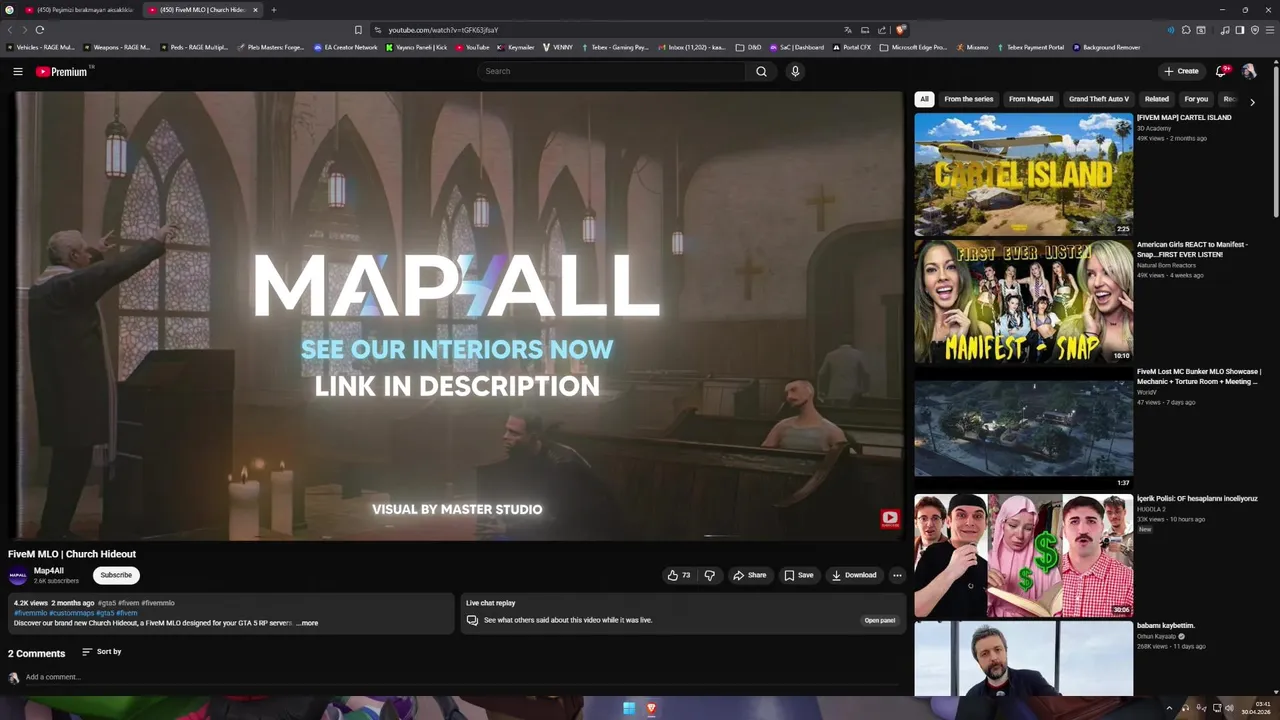The image size is (1280, 720).
Task: Select the From the series chip
Action: 969,99
